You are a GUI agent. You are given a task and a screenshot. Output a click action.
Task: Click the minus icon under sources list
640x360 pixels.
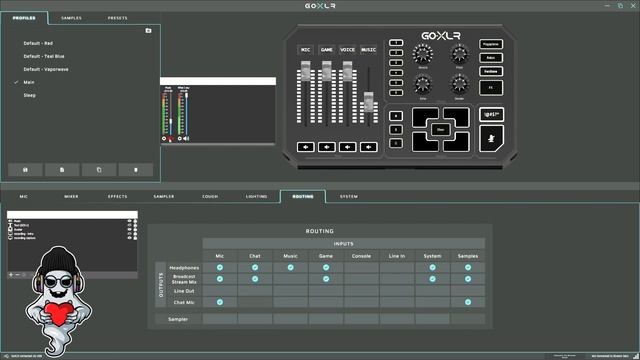click(18, 275)
